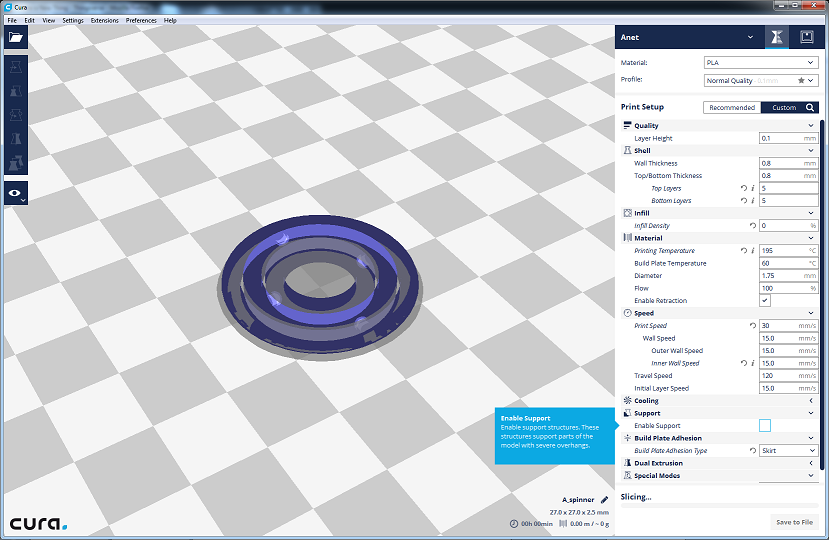Image resolution: width=829 pixels, height=540 pixels.
Task: Toggle the Enable Retraction checkbox
Action: point(765,300)
